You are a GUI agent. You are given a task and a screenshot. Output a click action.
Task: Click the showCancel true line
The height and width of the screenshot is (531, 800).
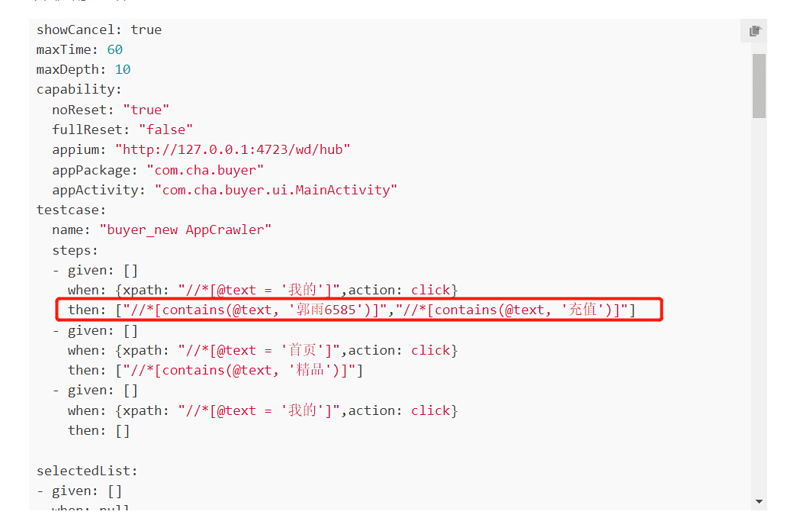(99, 30)
